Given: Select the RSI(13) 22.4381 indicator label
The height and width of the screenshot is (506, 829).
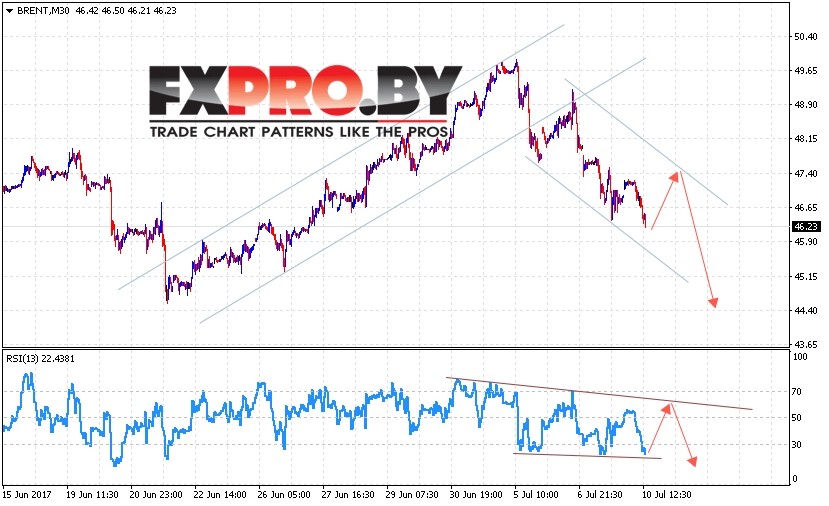Looking at the screenshot, I should click(40, 358).
